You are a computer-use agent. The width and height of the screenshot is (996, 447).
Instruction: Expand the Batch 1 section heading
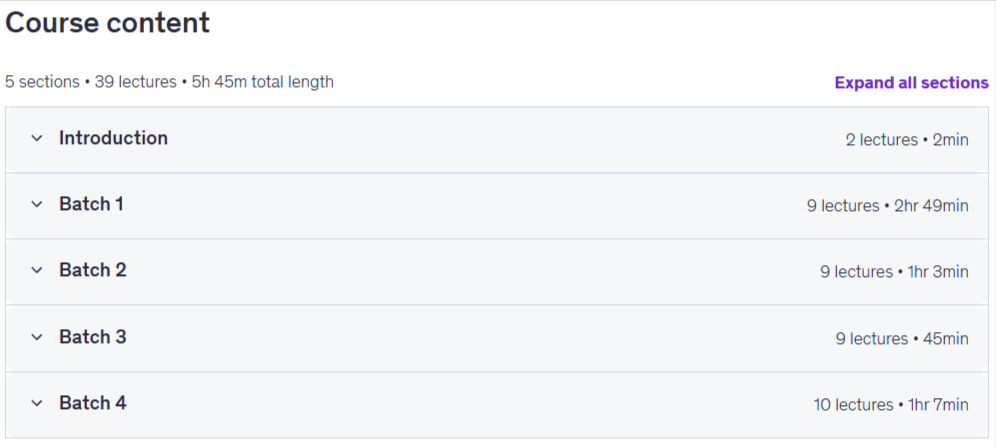point(91,204)
